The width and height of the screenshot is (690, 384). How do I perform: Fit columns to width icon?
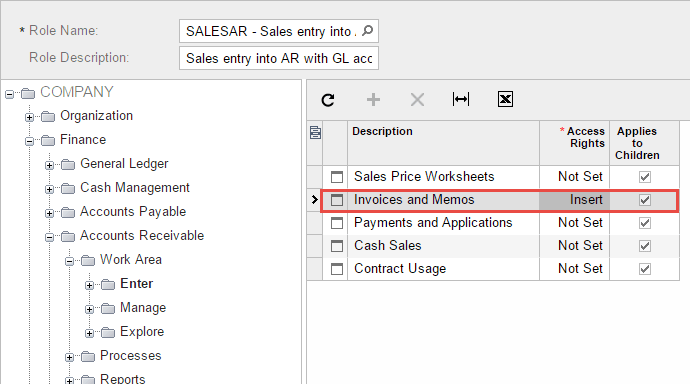[461, 99]
